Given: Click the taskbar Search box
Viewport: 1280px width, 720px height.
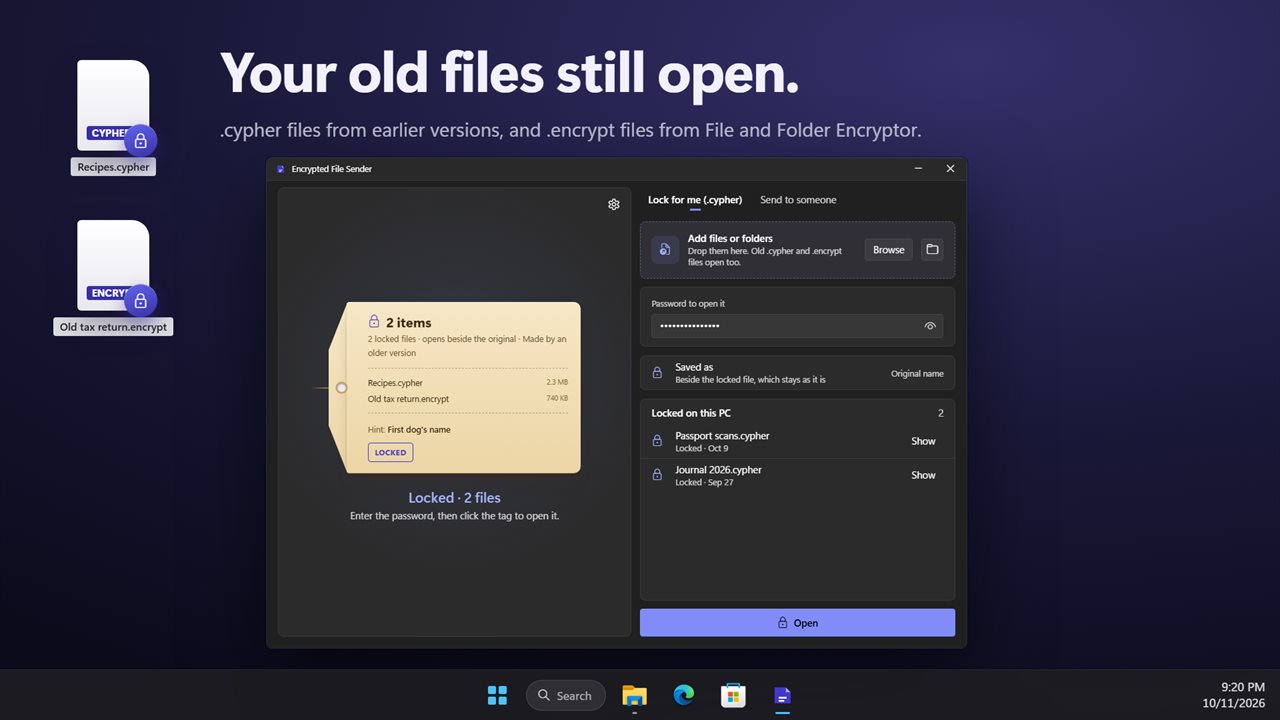Looking at the screenshot, I should pyautogui.click(x=565, y=695).
